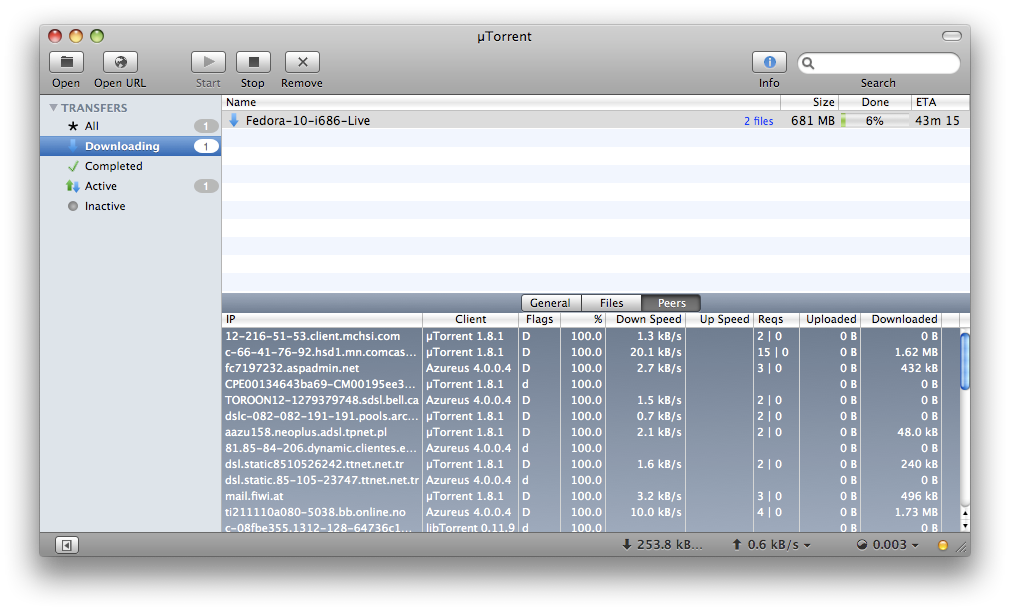Remove the selected torrent
The image size is (1010, 611).
point(302,62)
